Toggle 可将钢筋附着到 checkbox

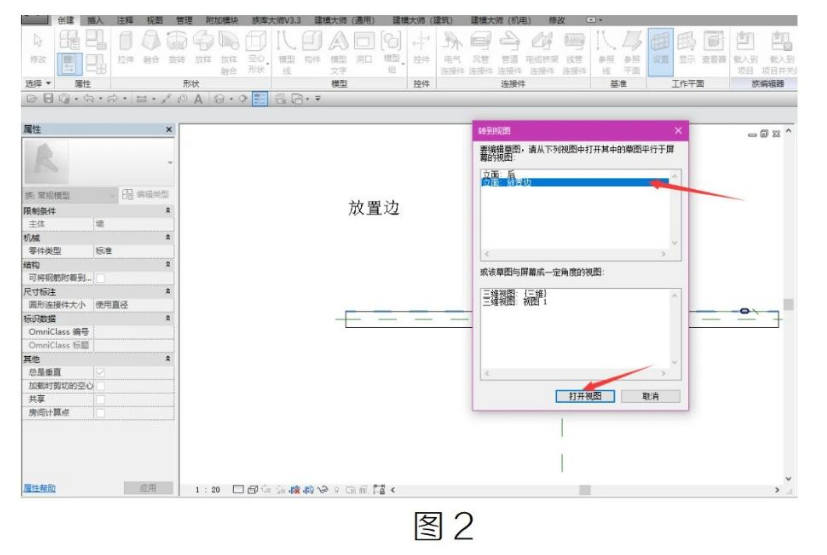point(101,278)
